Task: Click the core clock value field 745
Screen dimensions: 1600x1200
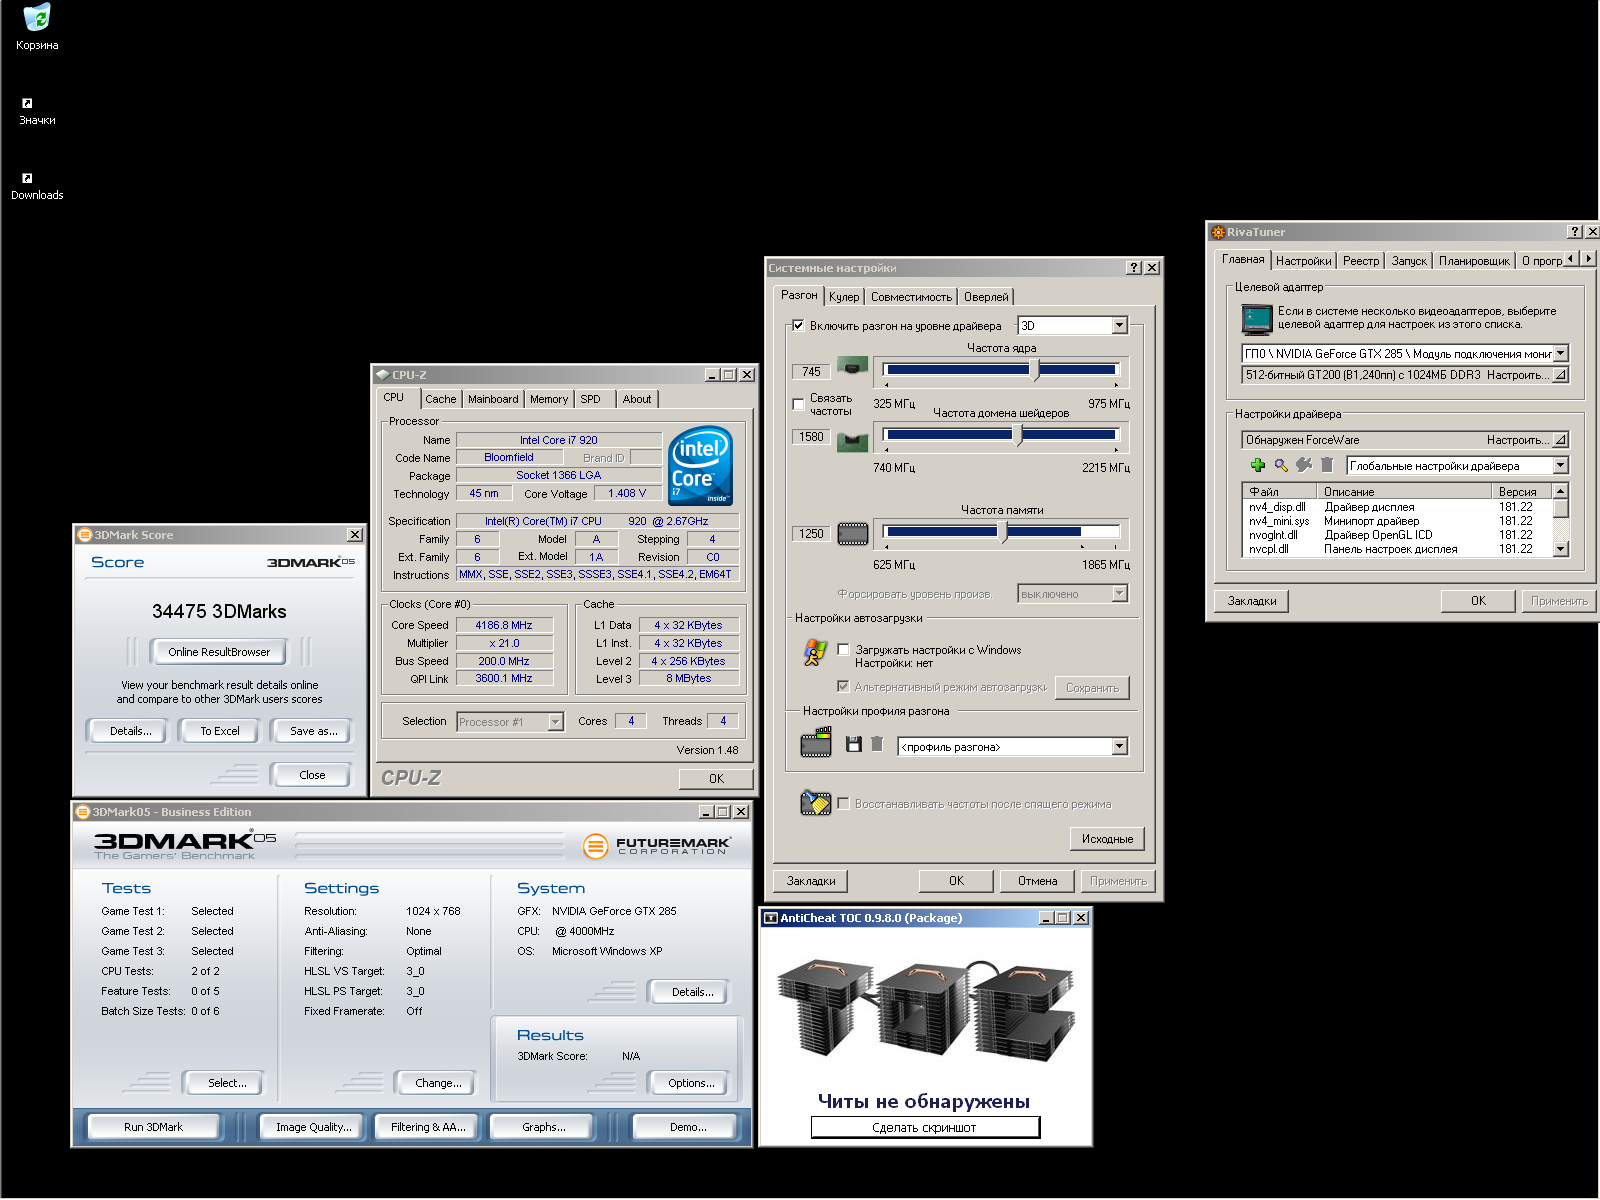Action: 811,371
